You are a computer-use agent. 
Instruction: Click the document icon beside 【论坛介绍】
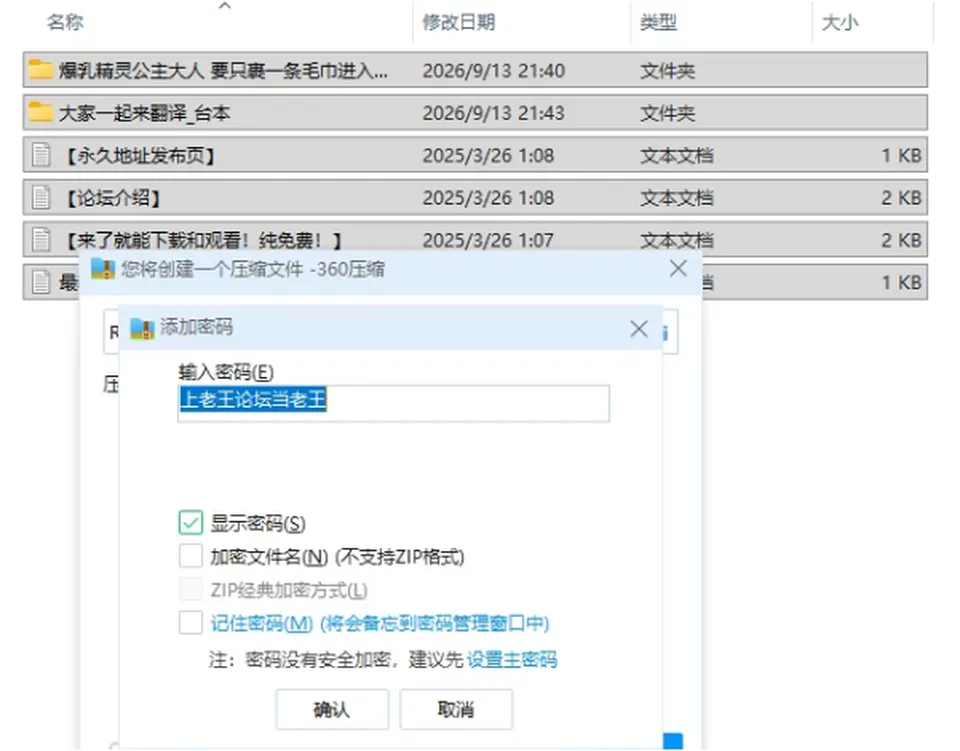pyautogui.click(x=41, y=197)
